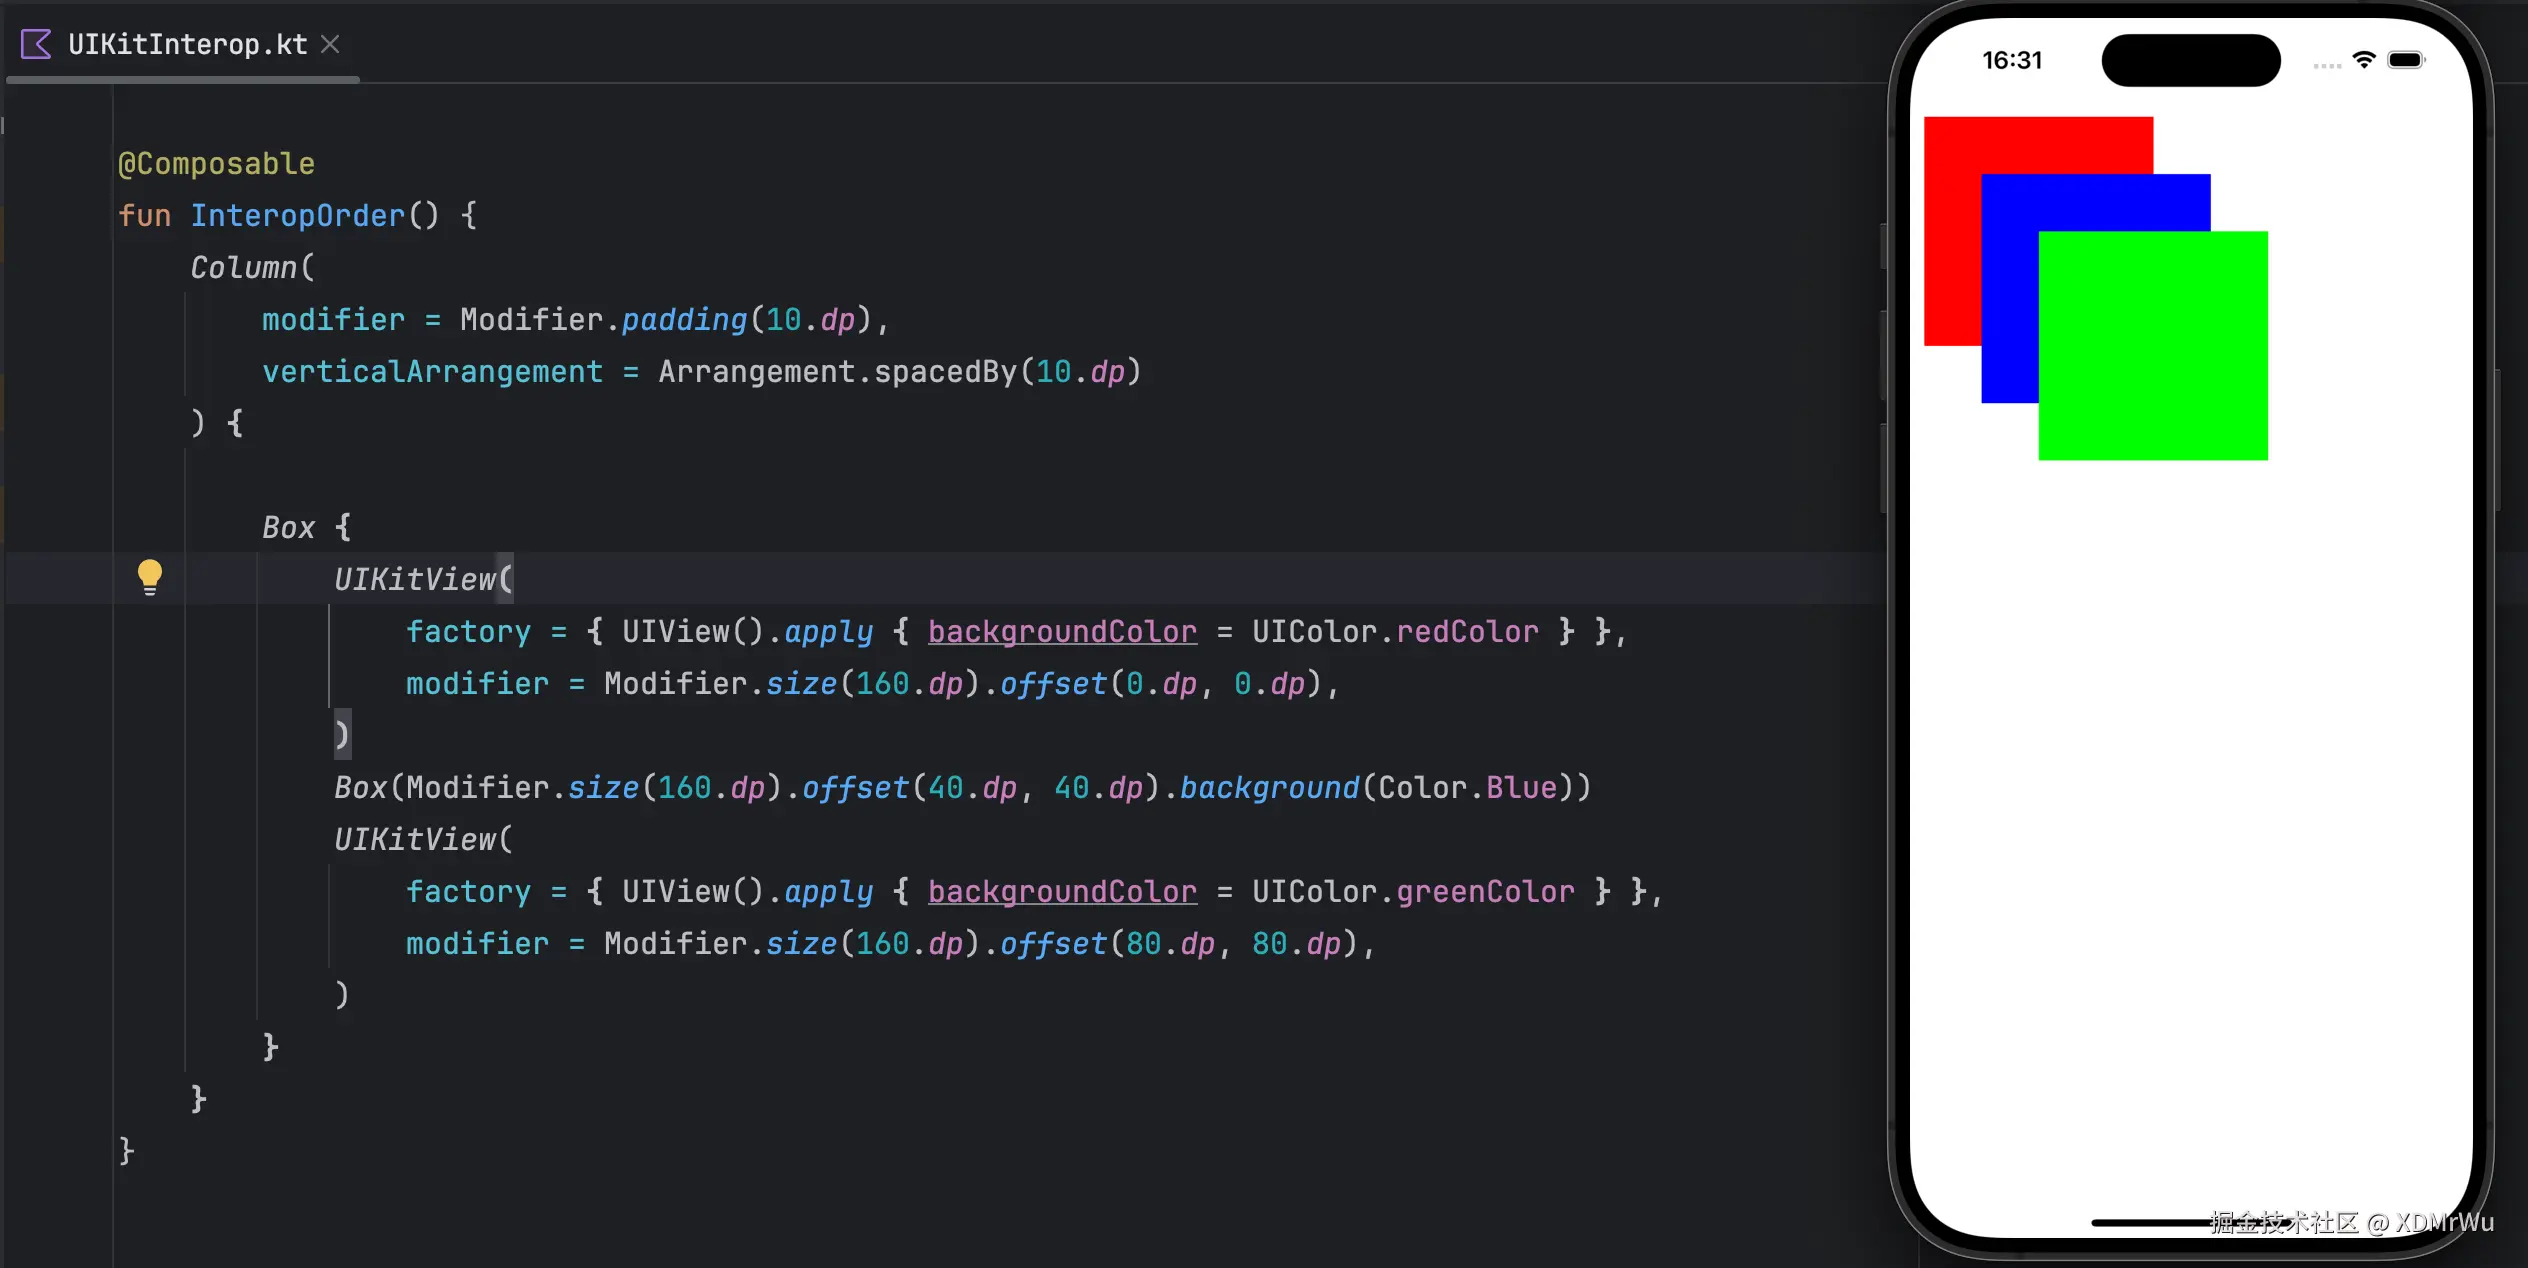This screenshot has height=1268, width=2528.
Task: Click the highlighted closing parenthesis after first UIKitView
Action: (342, 736)
